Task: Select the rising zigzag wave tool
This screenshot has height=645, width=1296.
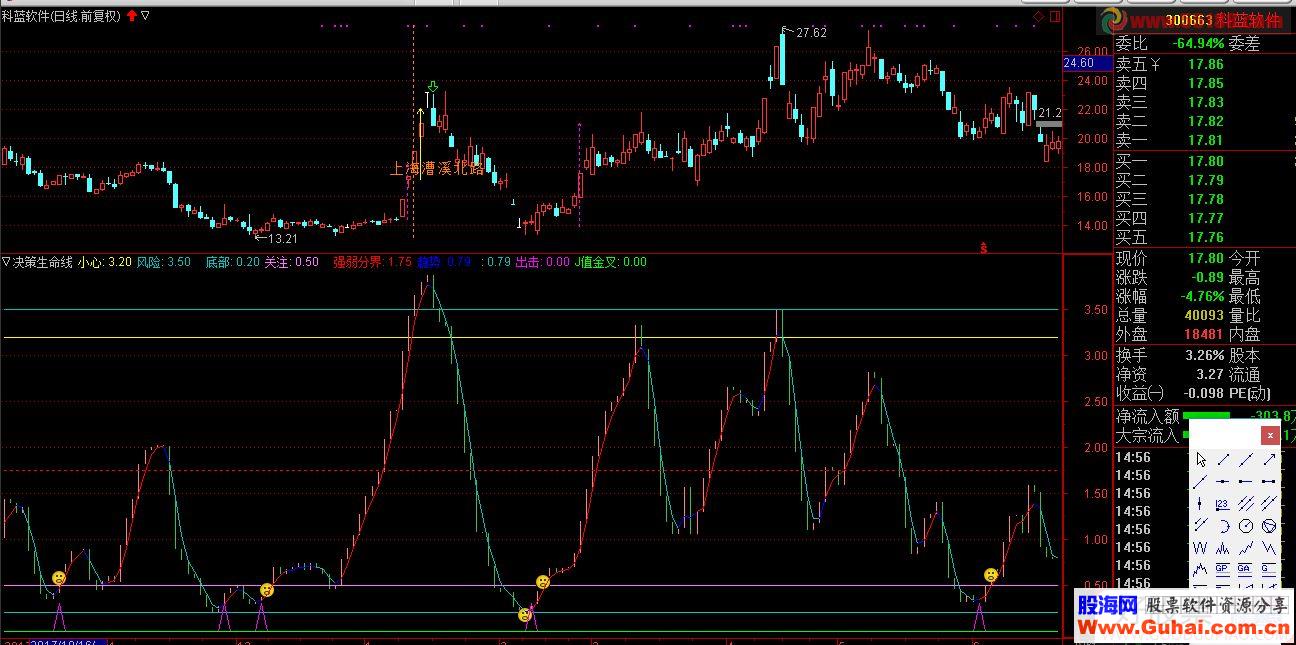Action: [1245, 547]
